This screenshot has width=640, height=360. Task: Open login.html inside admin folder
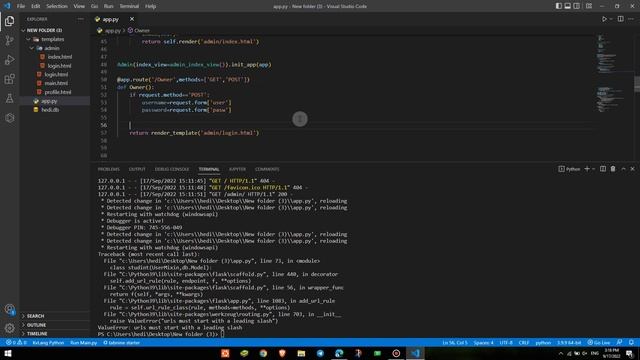coord(59,66)
